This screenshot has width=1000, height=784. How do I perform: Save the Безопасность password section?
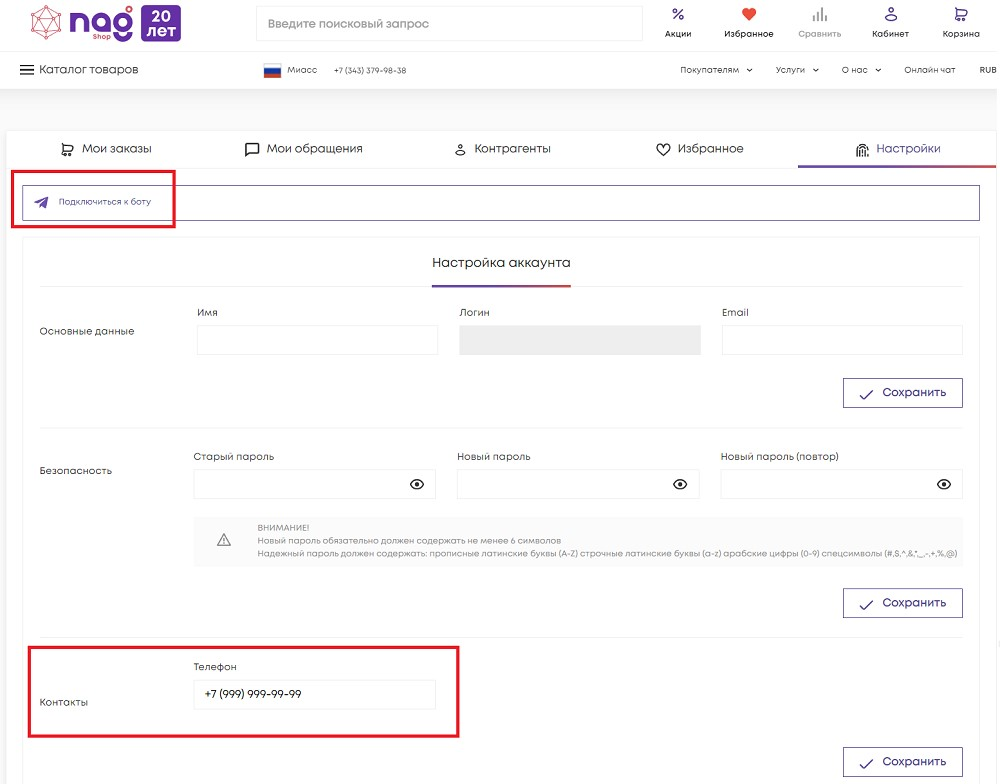tap(902, 603)
